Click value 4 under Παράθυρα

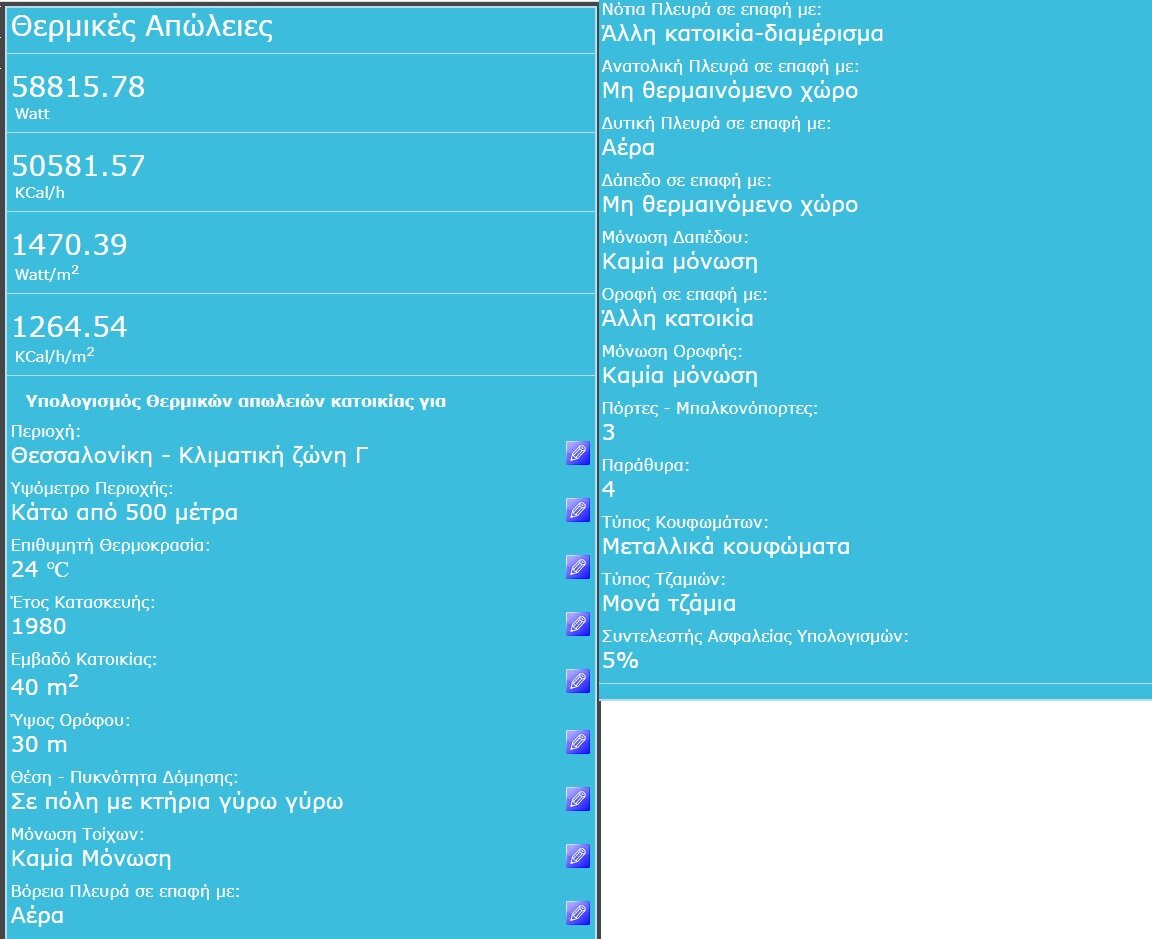(x=608, y=489)
